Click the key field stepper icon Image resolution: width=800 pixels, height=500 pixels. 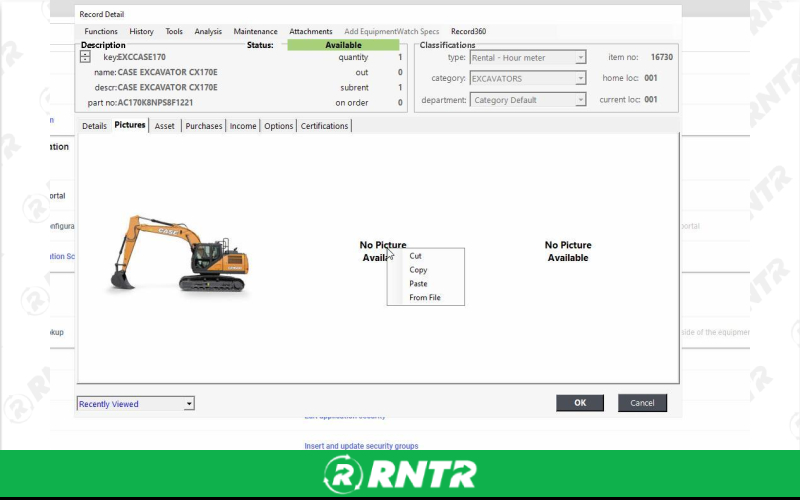coord(85,57)
